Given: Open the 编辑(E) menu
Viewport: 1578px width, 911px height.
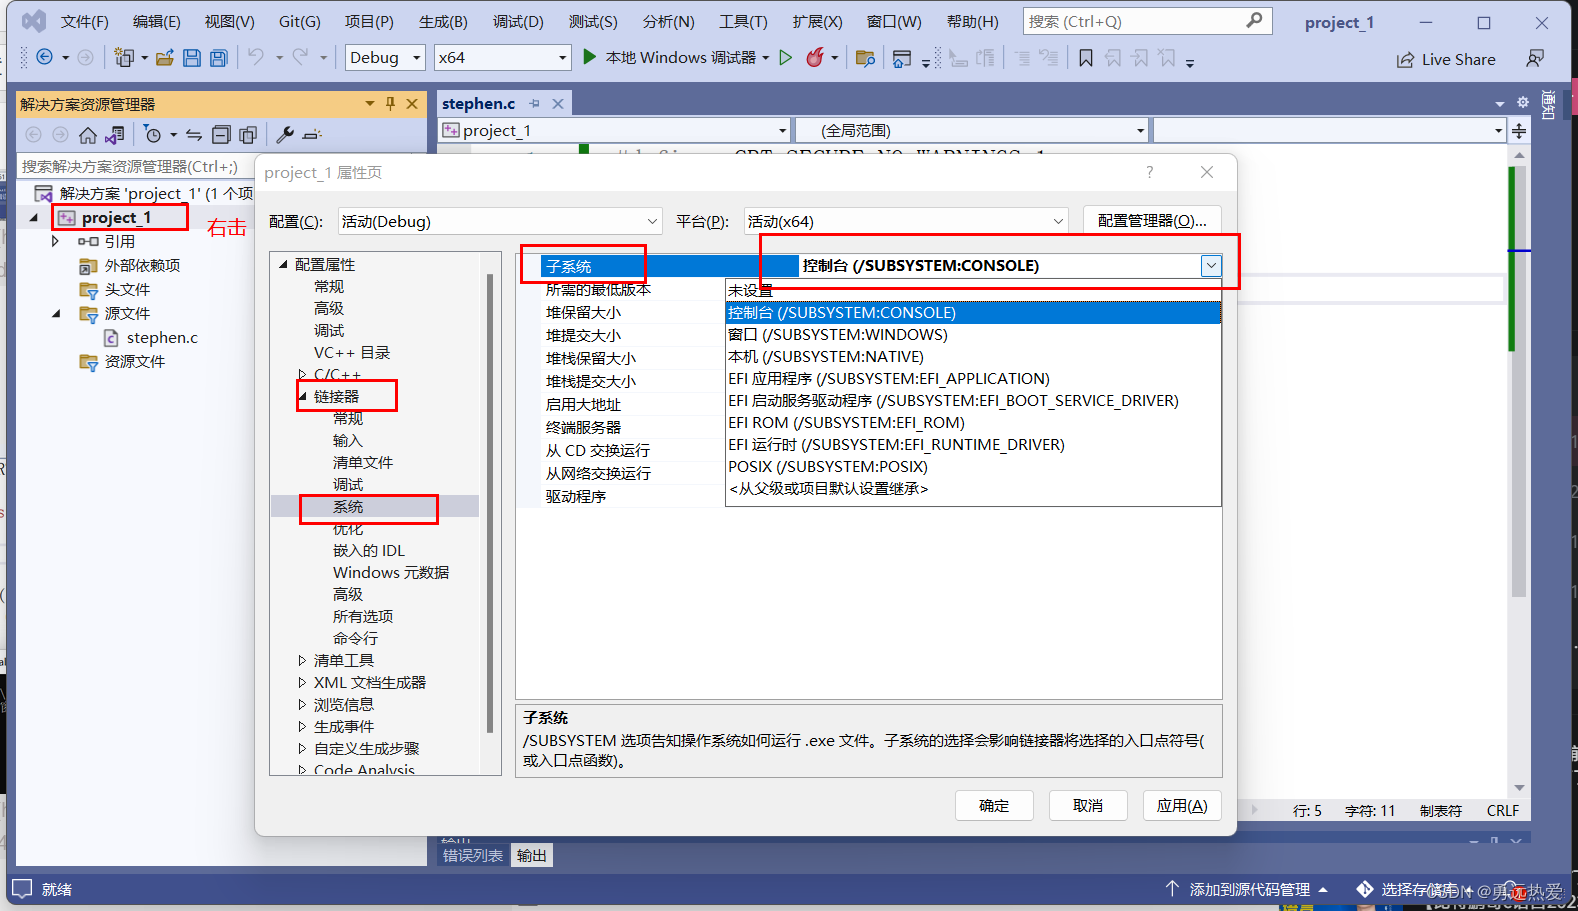Looking at the screenshot, I should pyautogui.click(x=157, y=21).
